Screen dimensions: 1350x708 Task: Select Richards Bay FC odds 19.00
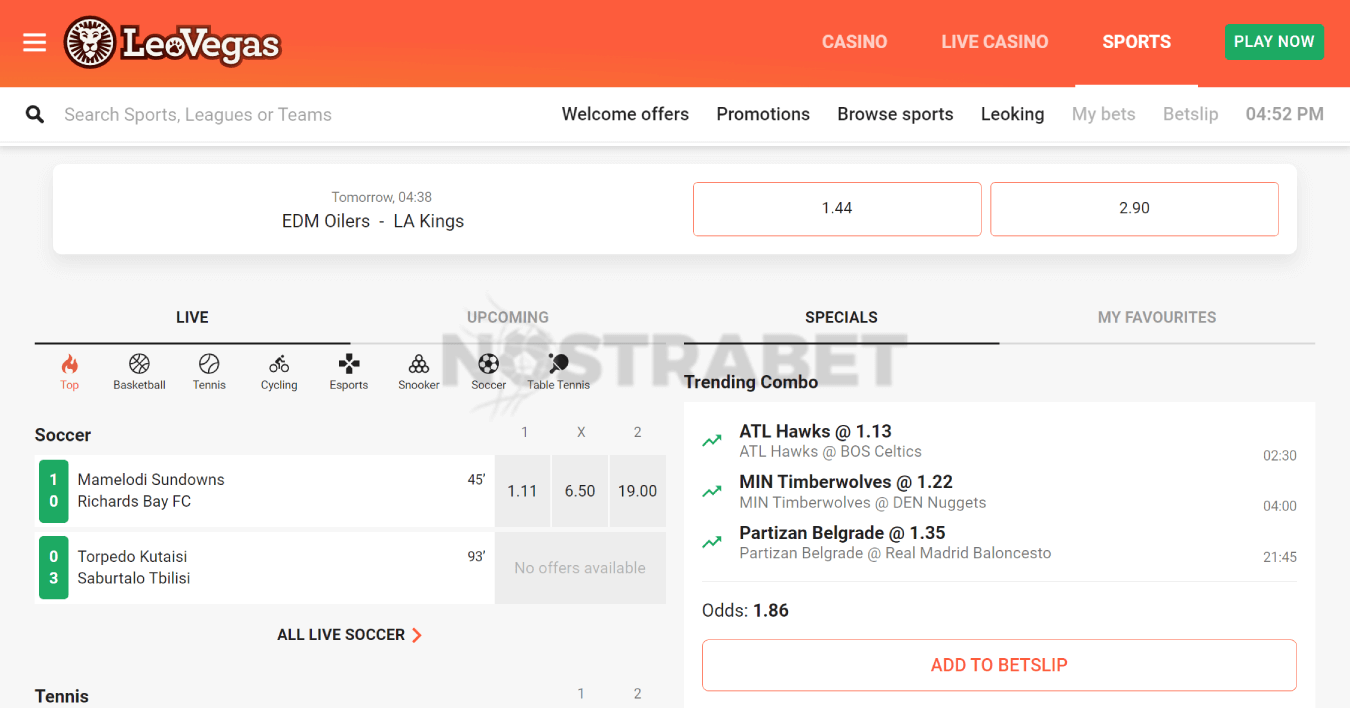[638, 491]
